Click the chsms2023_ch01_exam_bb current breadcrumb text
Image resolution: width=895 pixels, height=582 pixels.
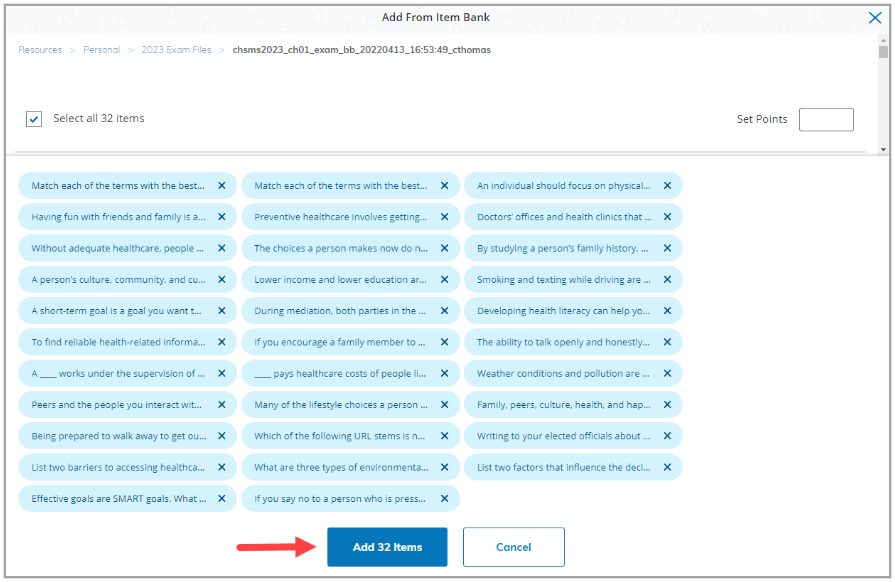[362, 50]
